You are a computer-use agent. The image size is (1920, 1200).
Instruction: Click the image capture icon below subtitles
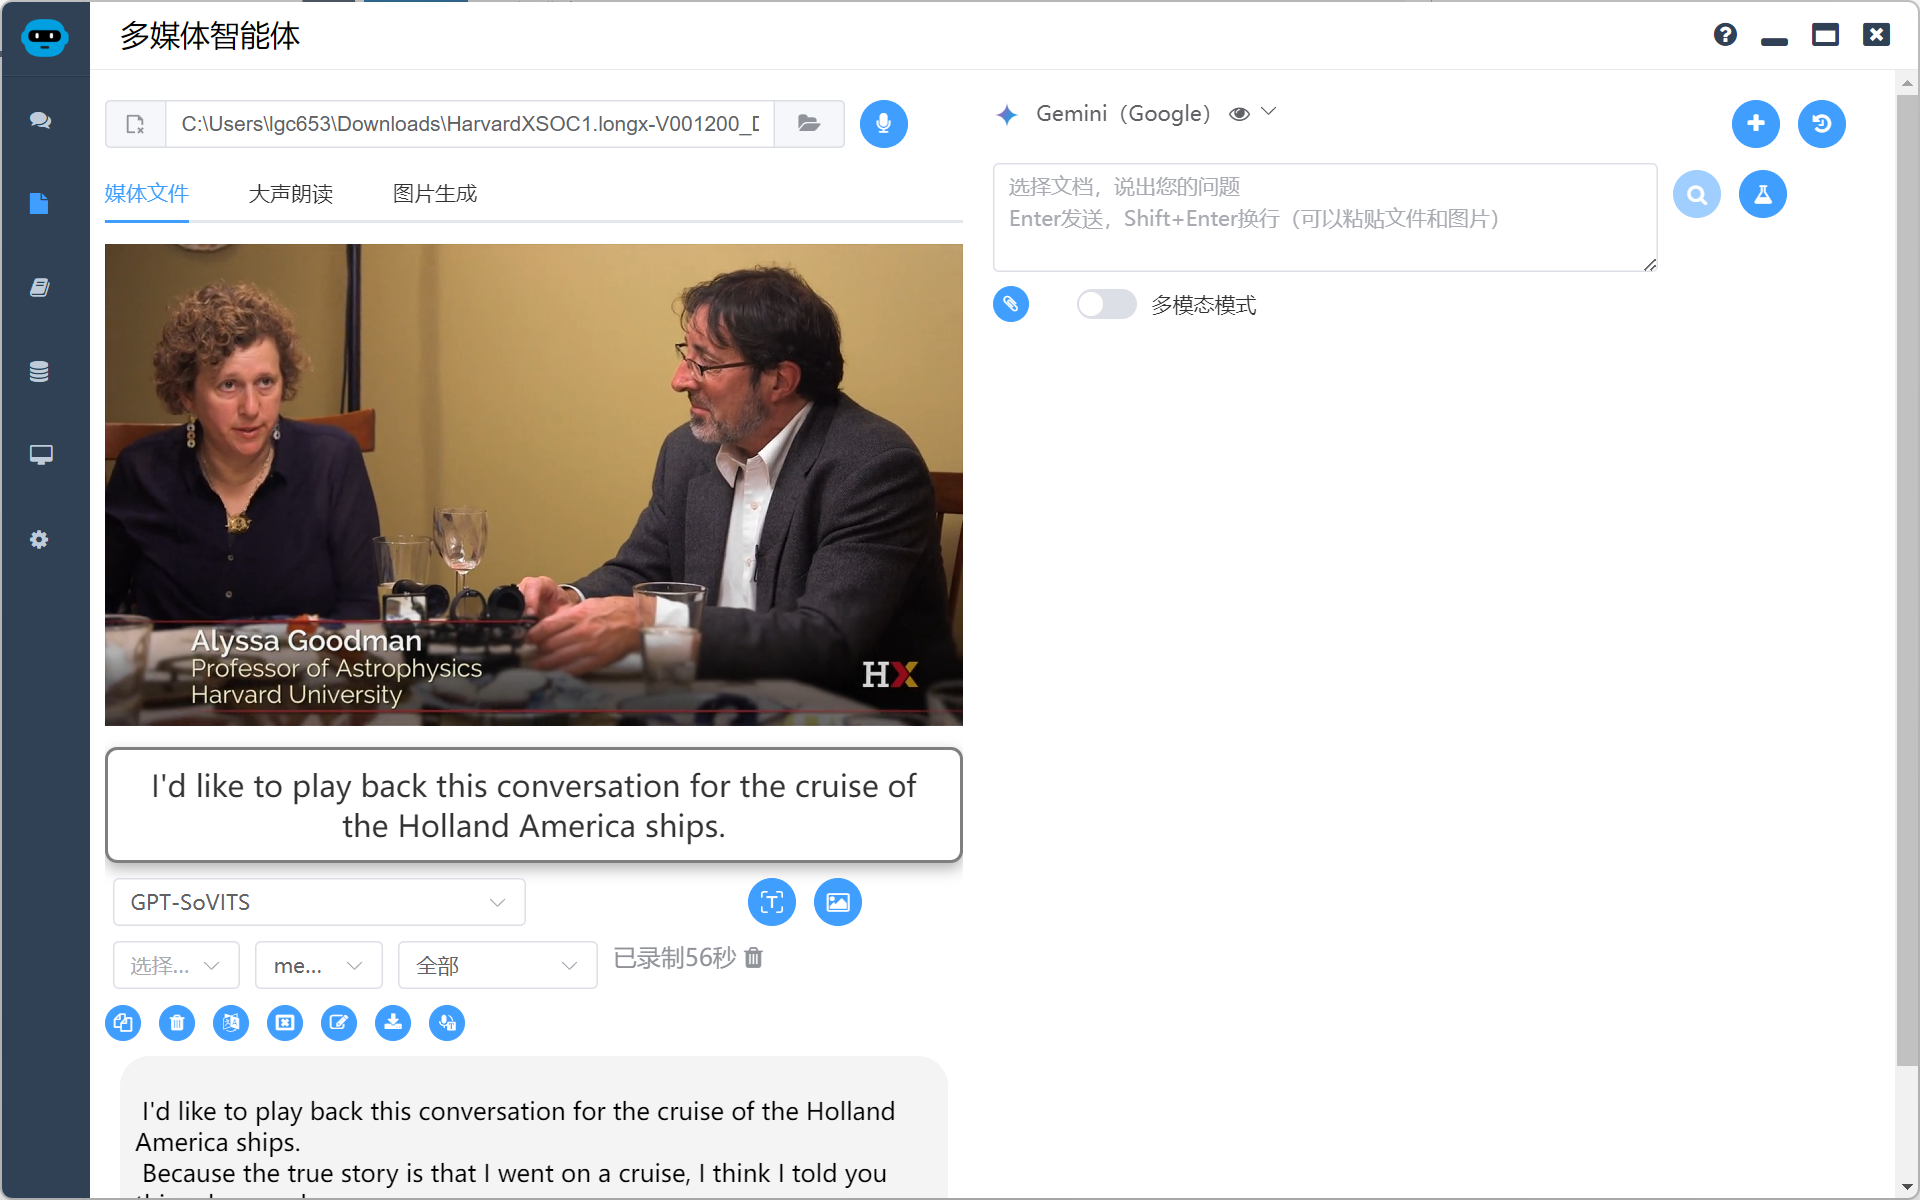coord(838,902)
